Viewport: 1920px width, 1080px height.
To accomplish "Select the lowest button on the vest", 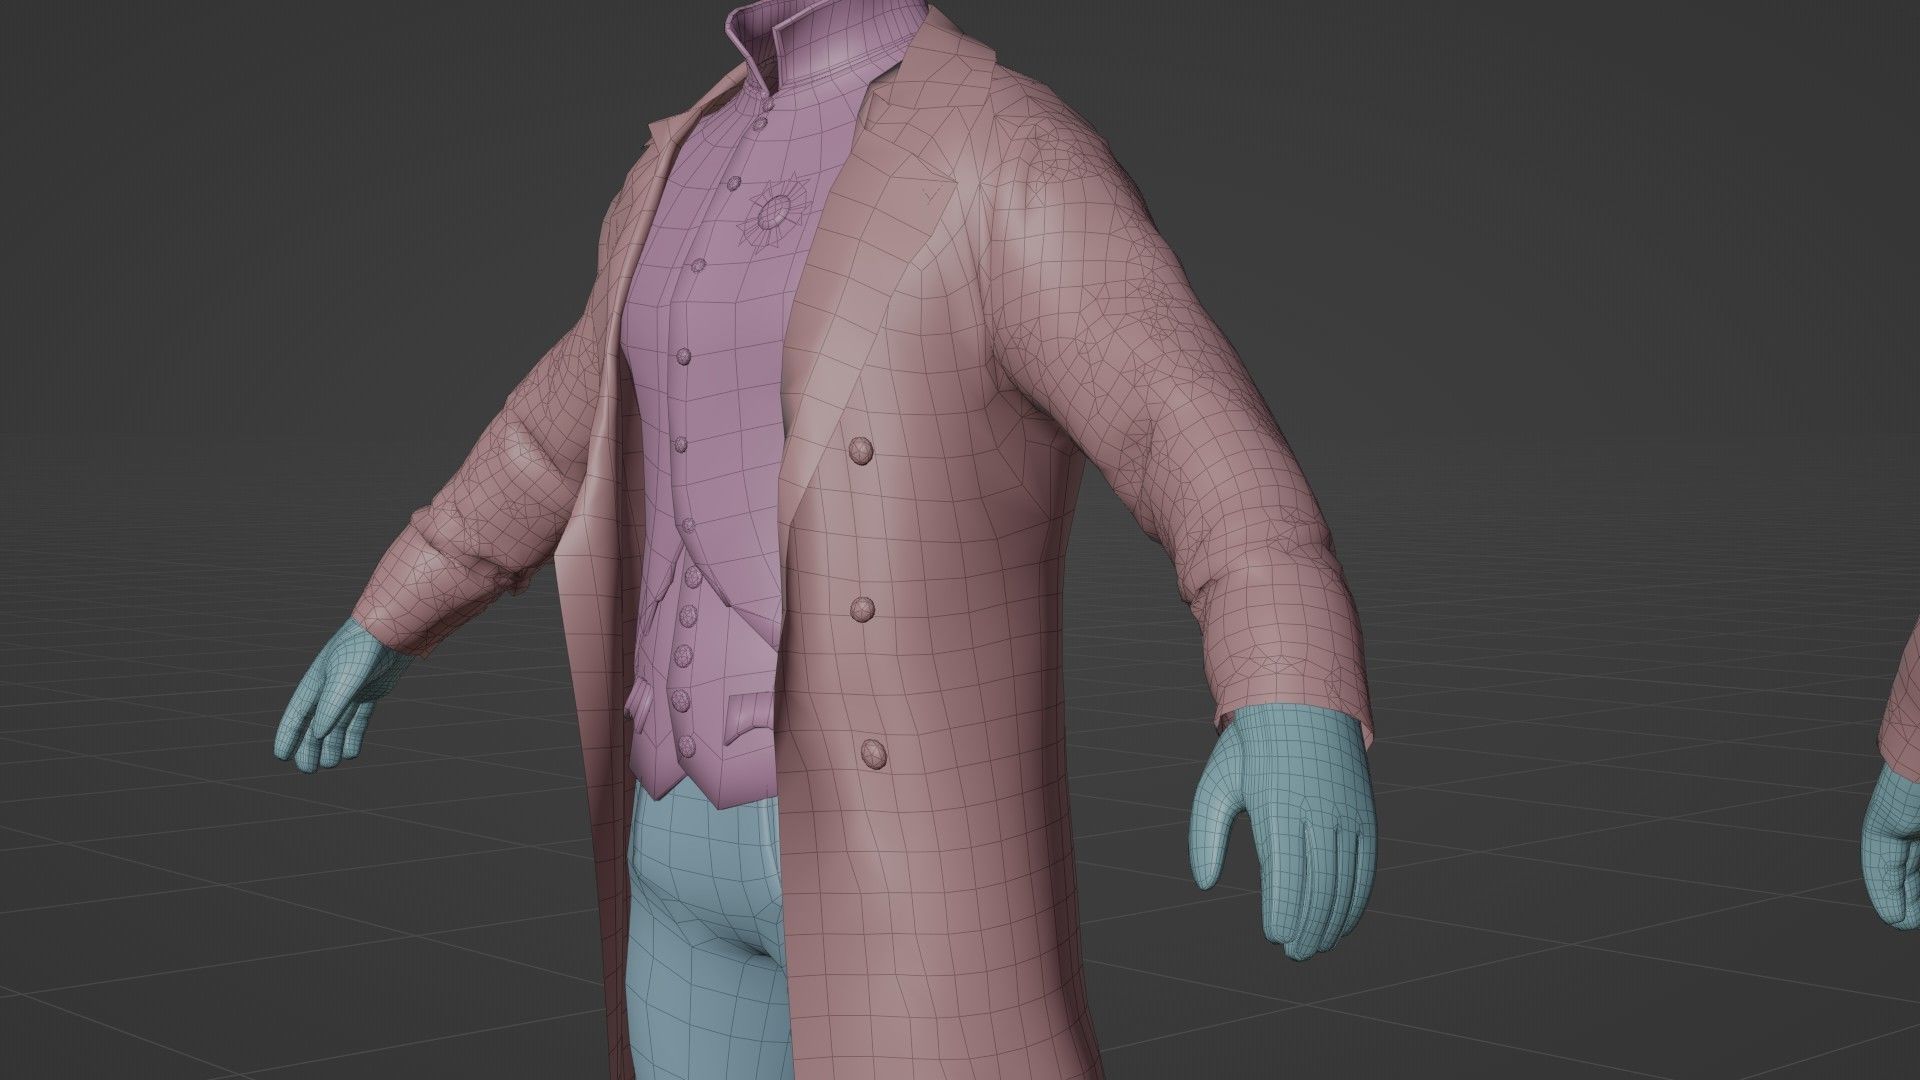I will (688, 745).
